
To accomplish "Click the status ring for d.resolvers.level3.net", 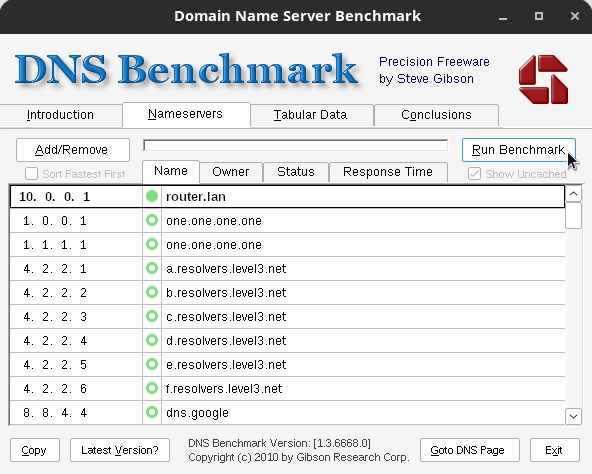I will point(152,340).
